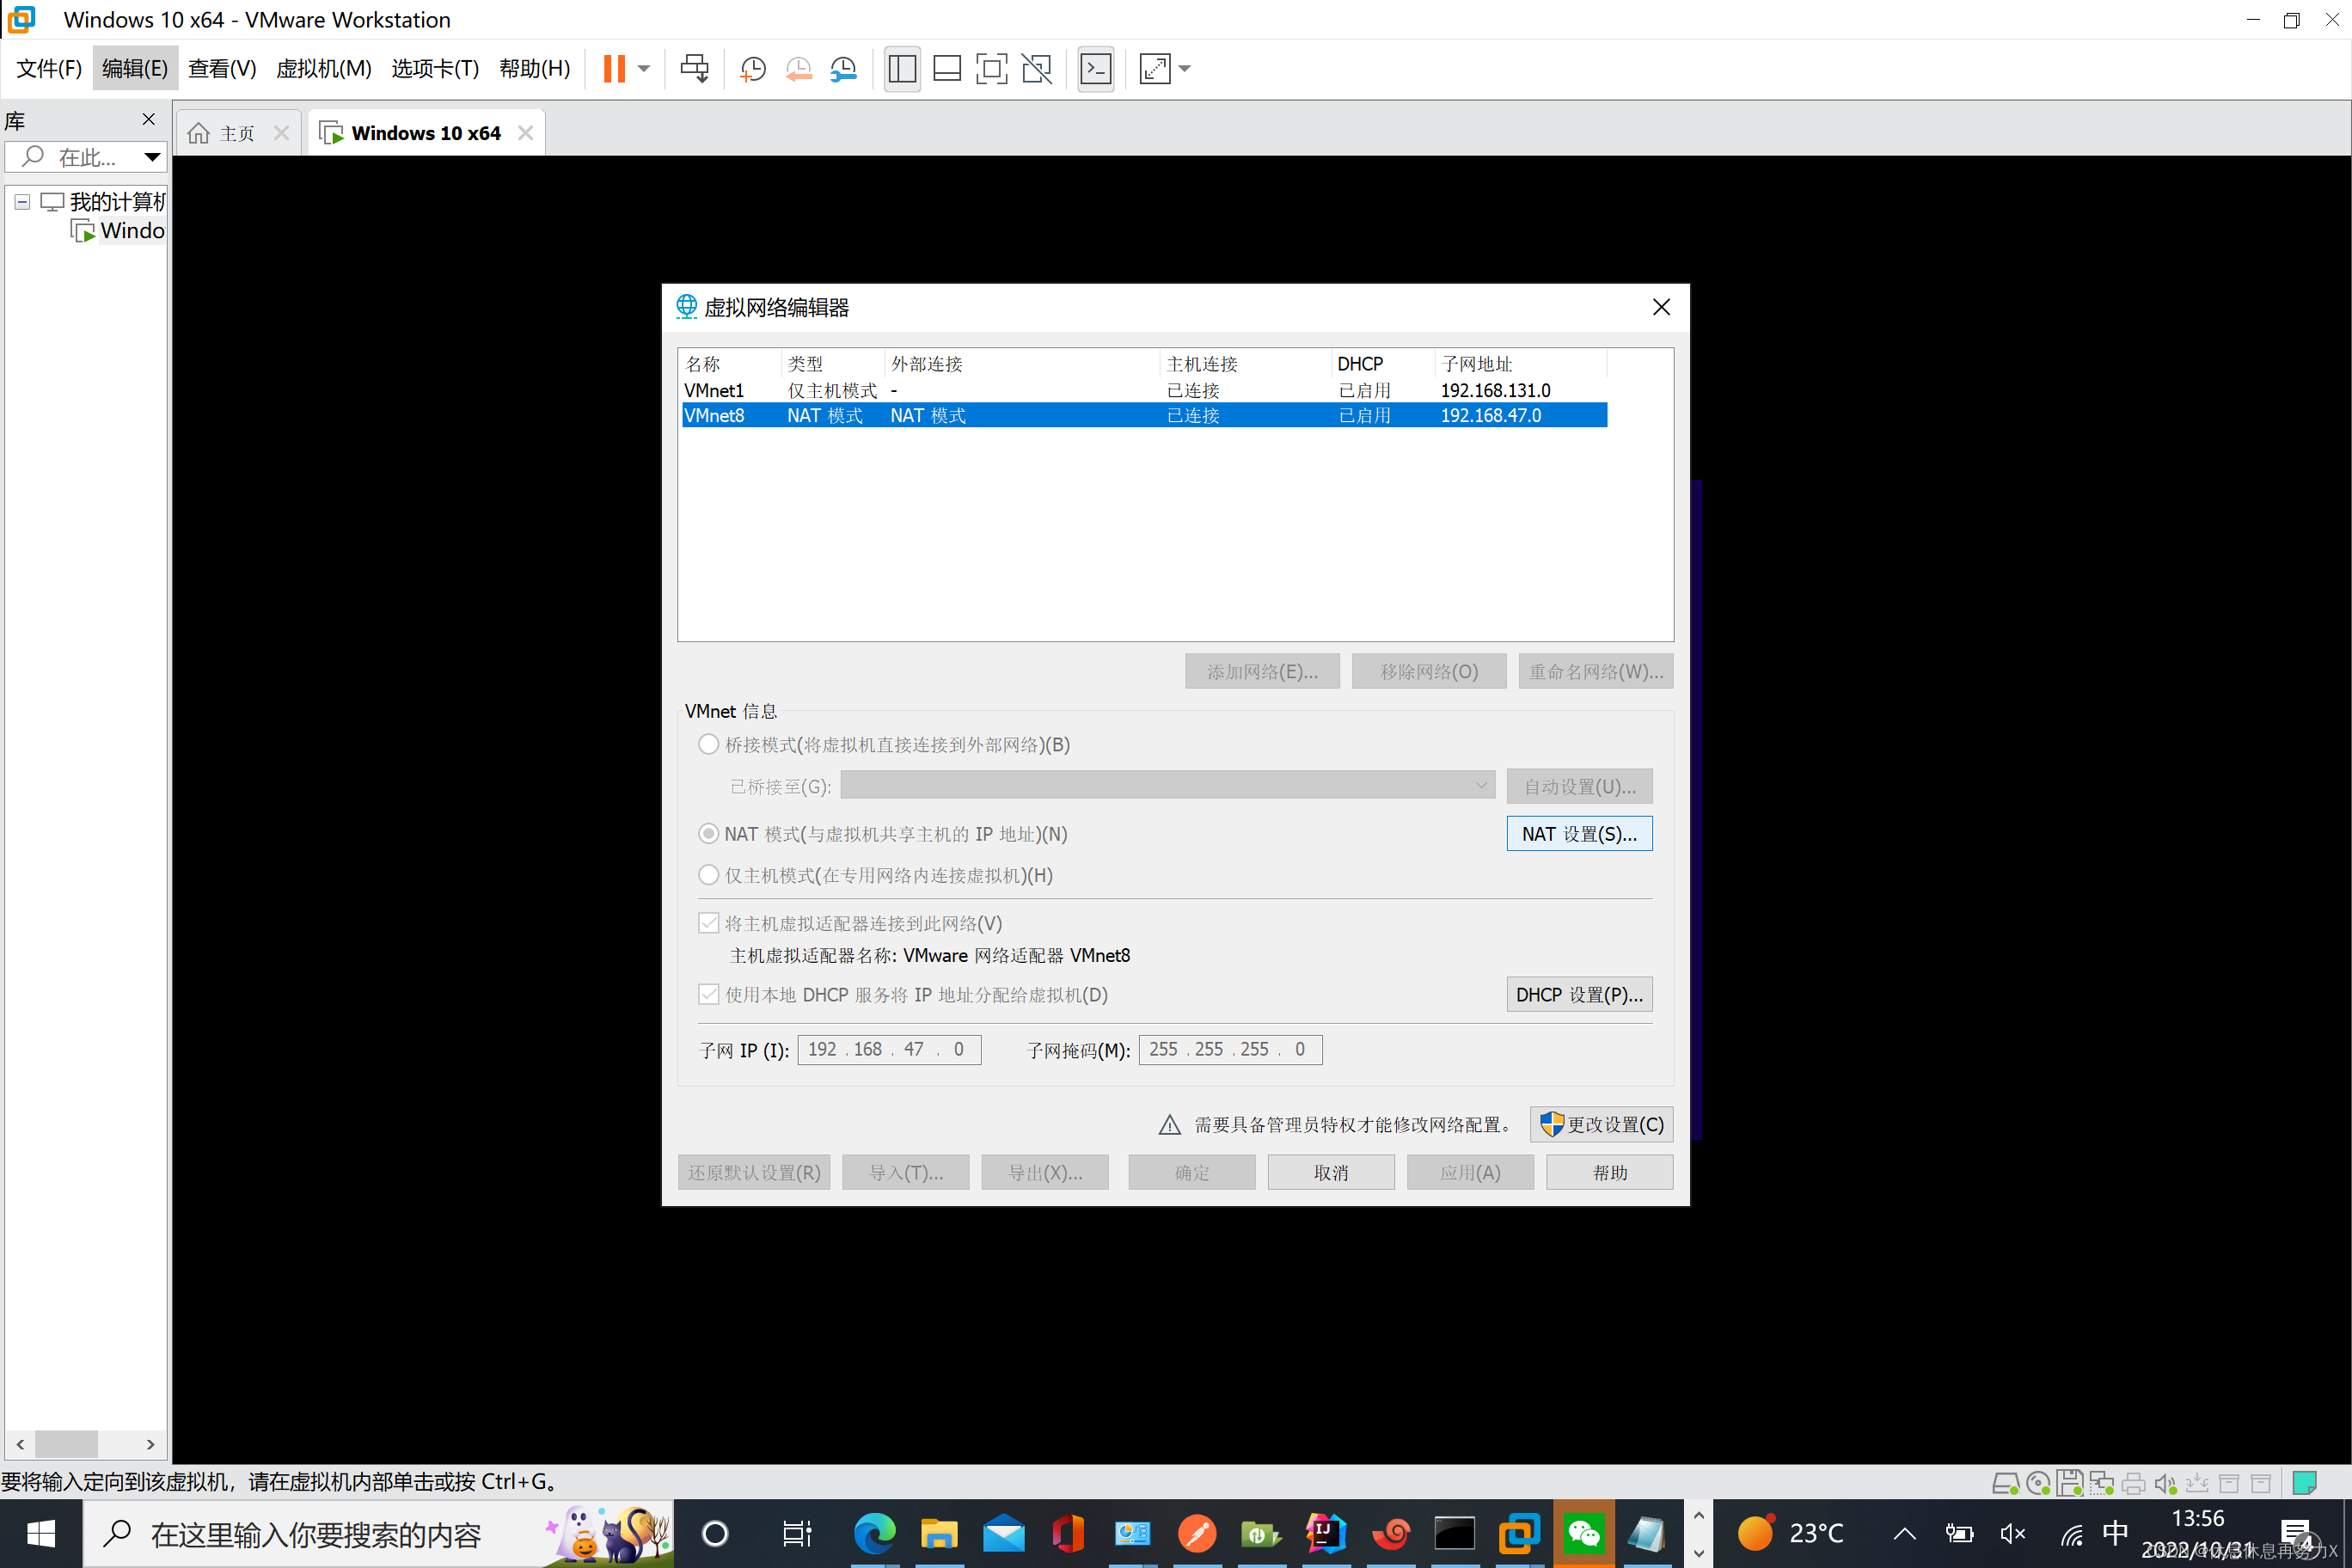This screenshot has height=1568, width=2352.
Task: Open Microsoft Edge from the taskbar
Action: [874, 1534]
